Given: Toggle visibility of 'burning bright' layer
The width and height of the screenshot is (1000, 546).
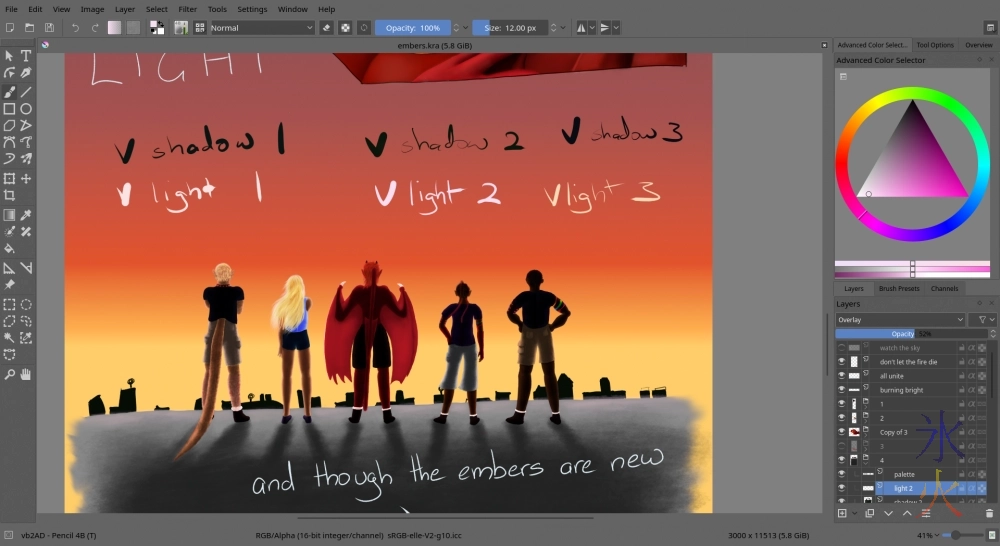Looking at the screenshot, I should click(841, 390).
